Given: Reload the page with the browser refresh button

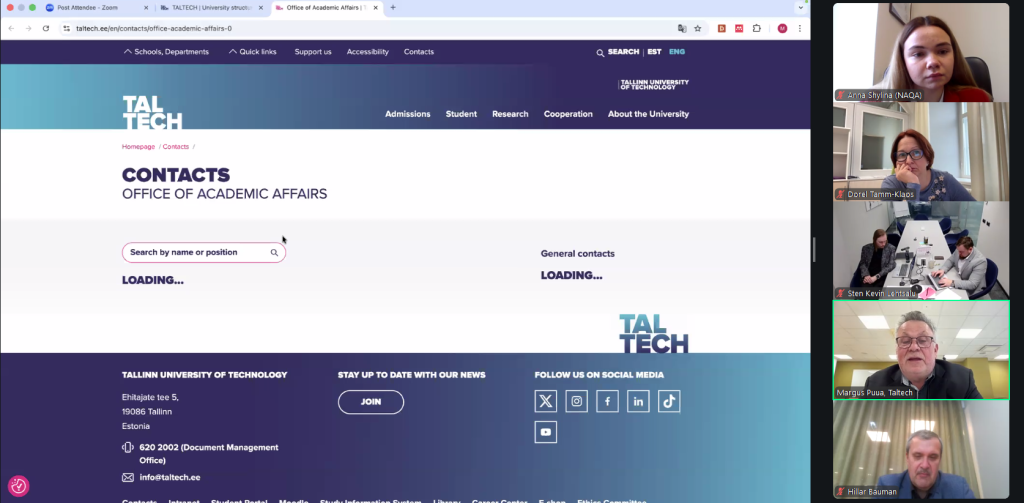Looking at the screenshot, I should click(46, 28).
